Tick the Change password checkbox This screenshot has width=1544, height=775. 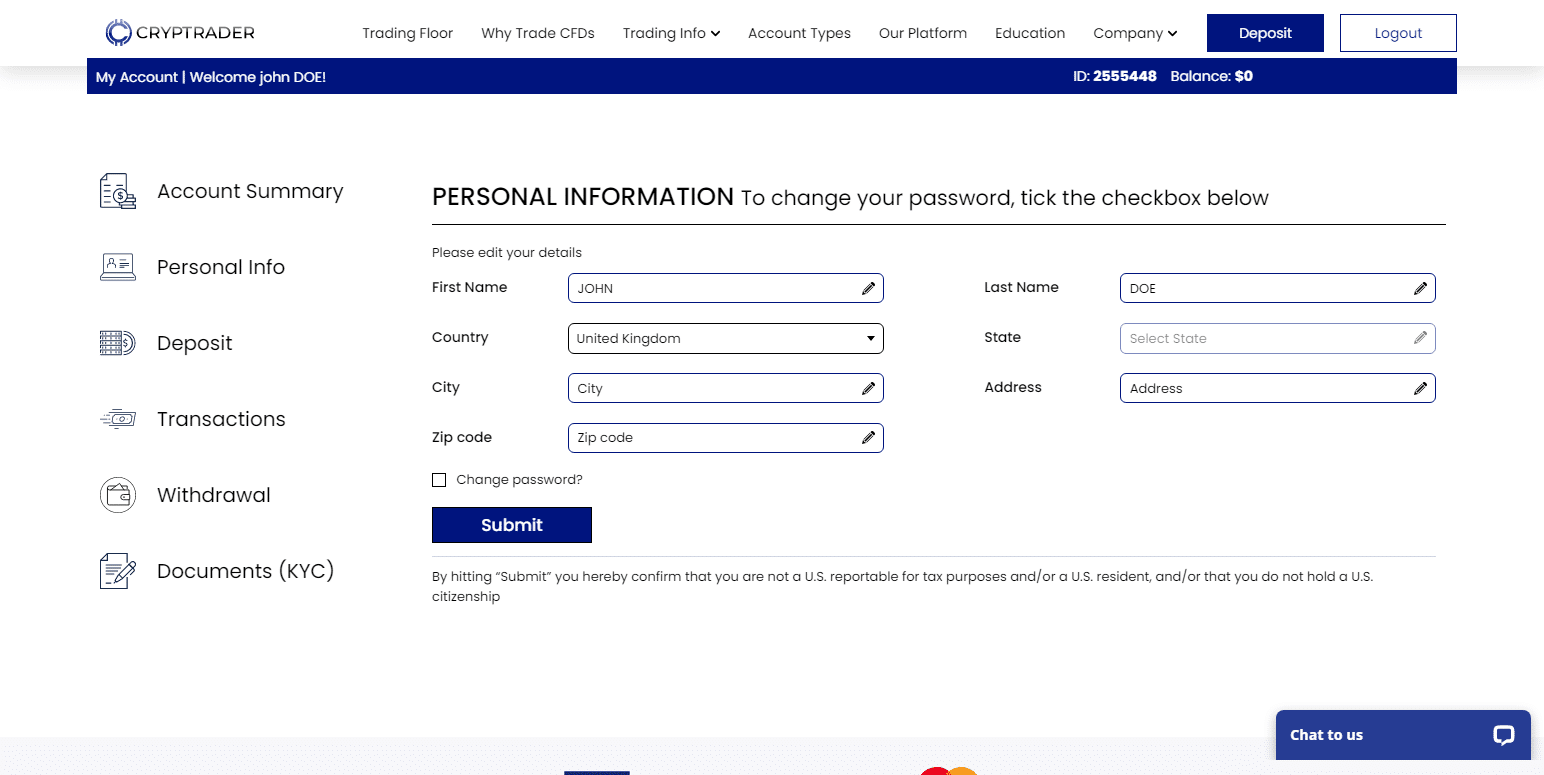[x=439, y=480]
